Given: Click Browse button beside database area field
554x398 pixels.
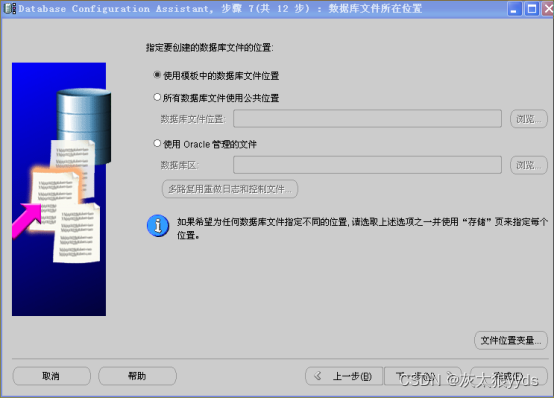Looking at the screenshot, I should point(529,165).
